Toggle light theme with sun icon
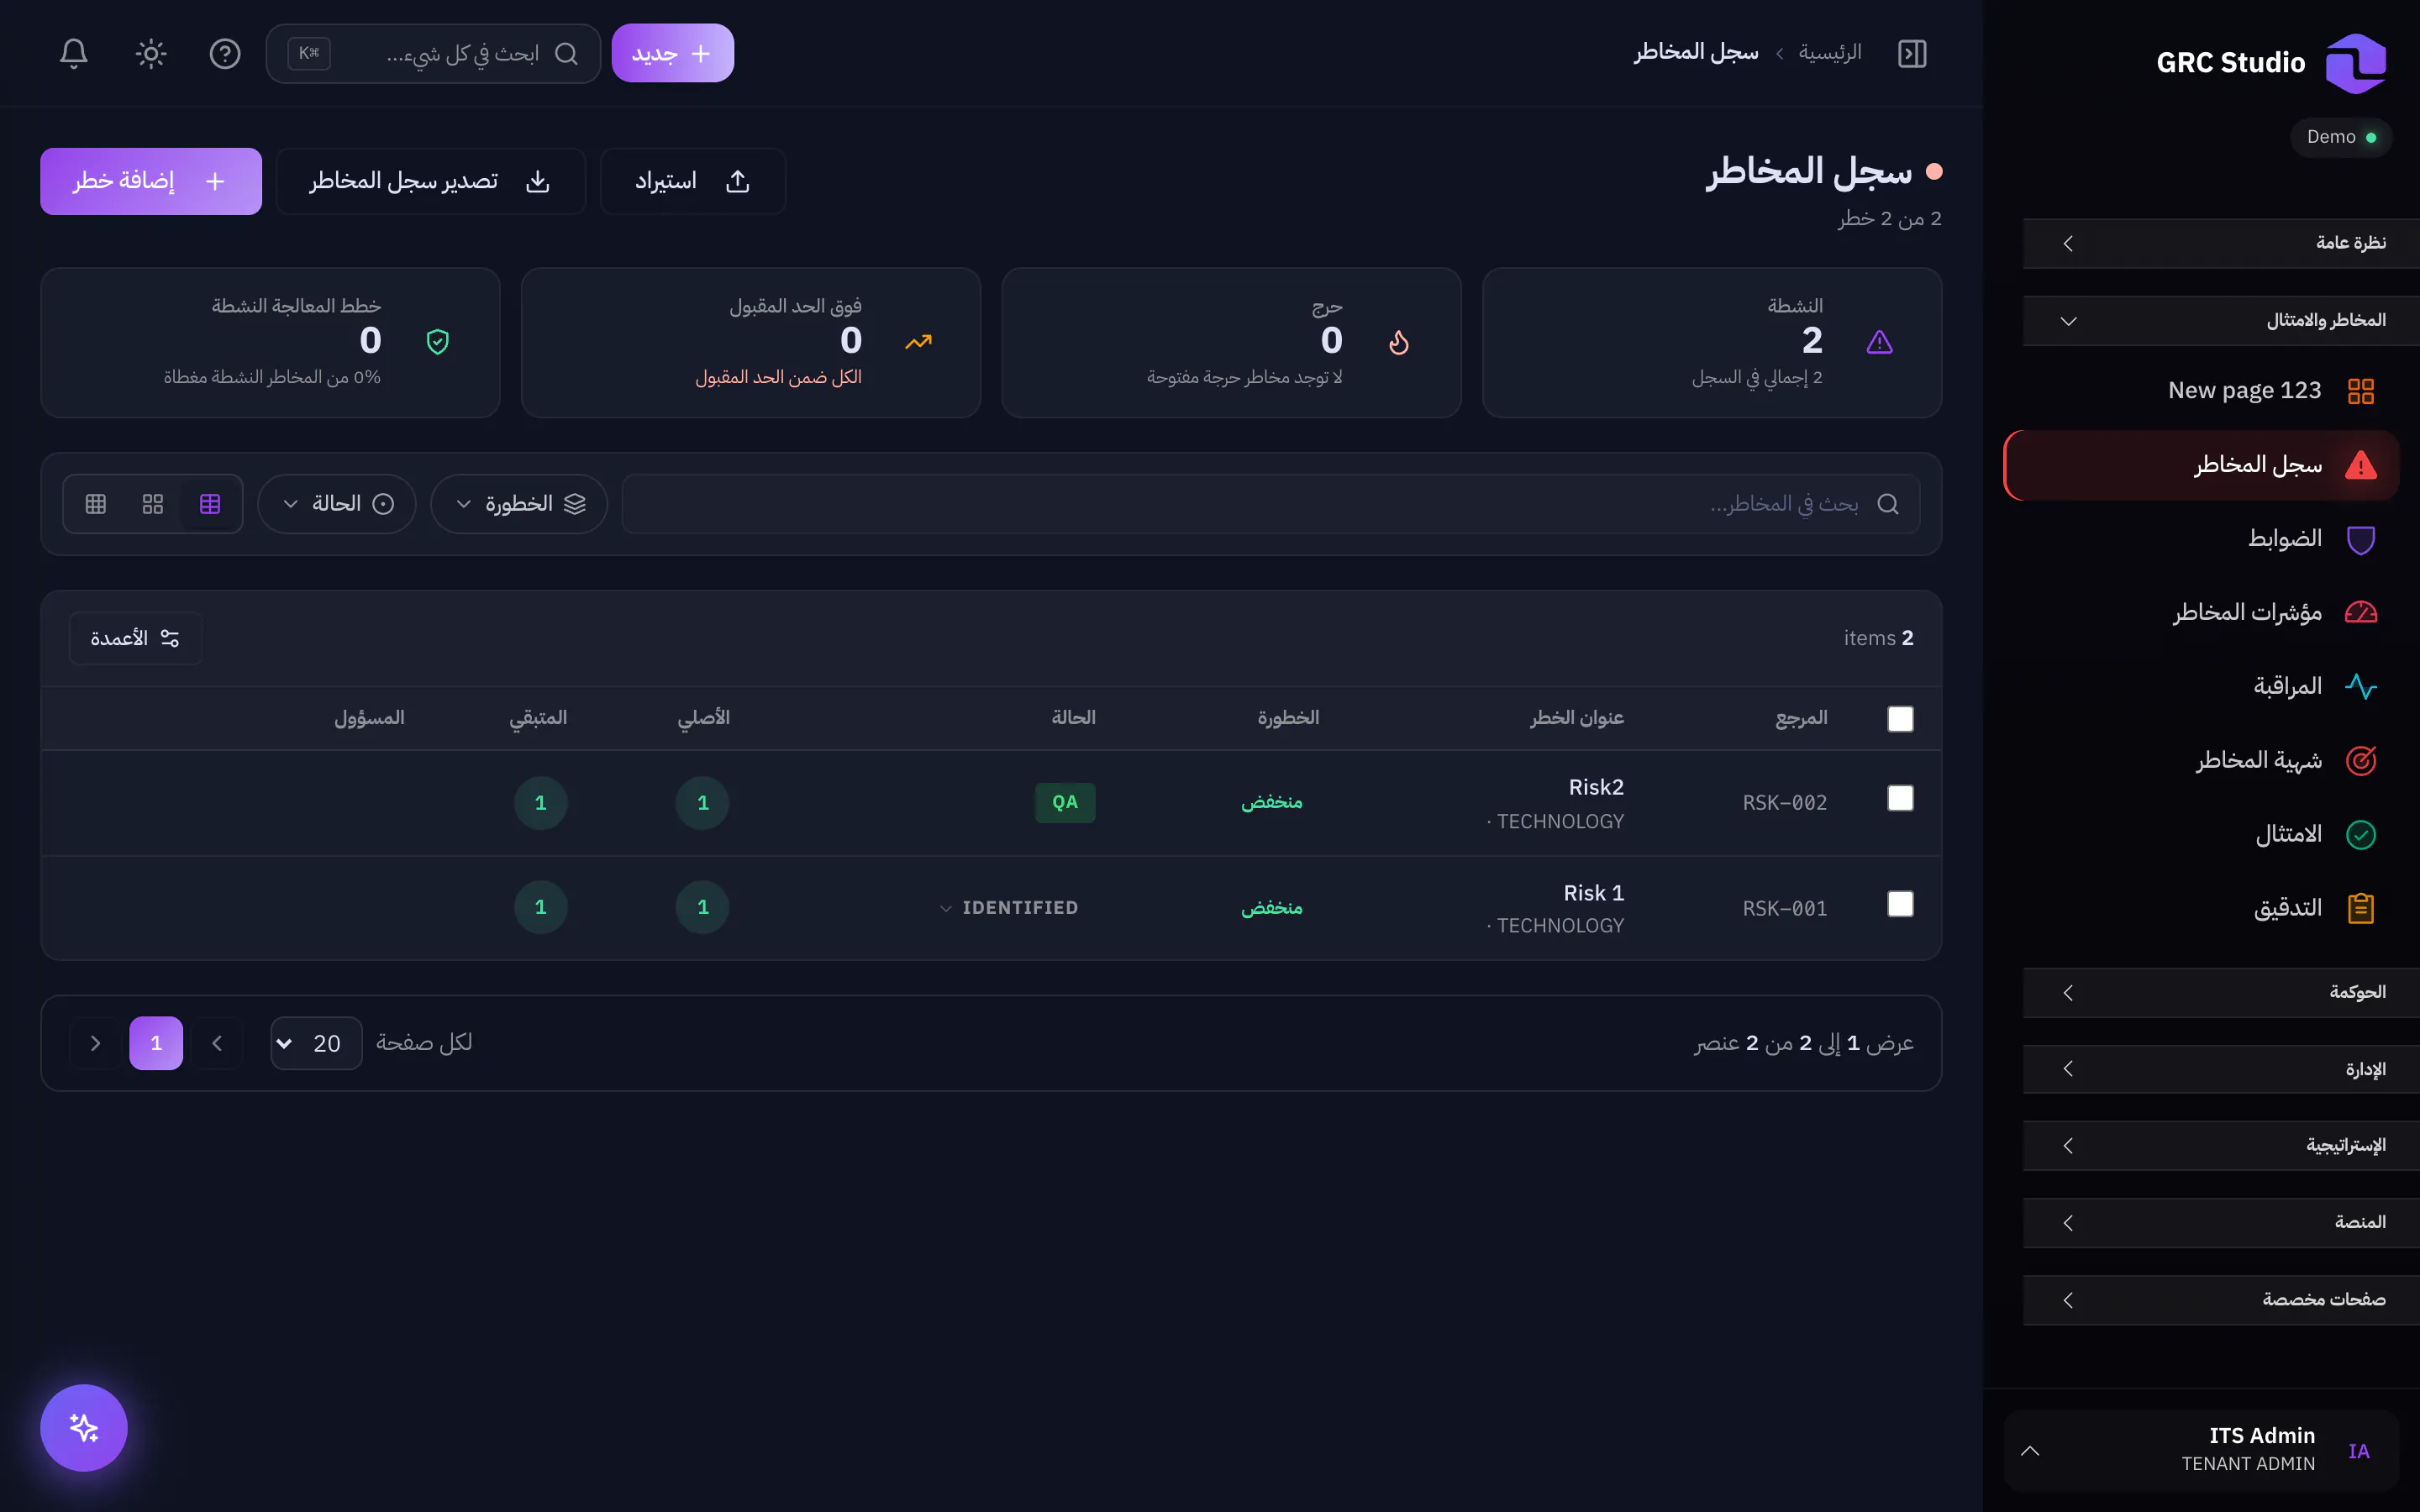The image size is (2420, 1512). coord(151,53)
